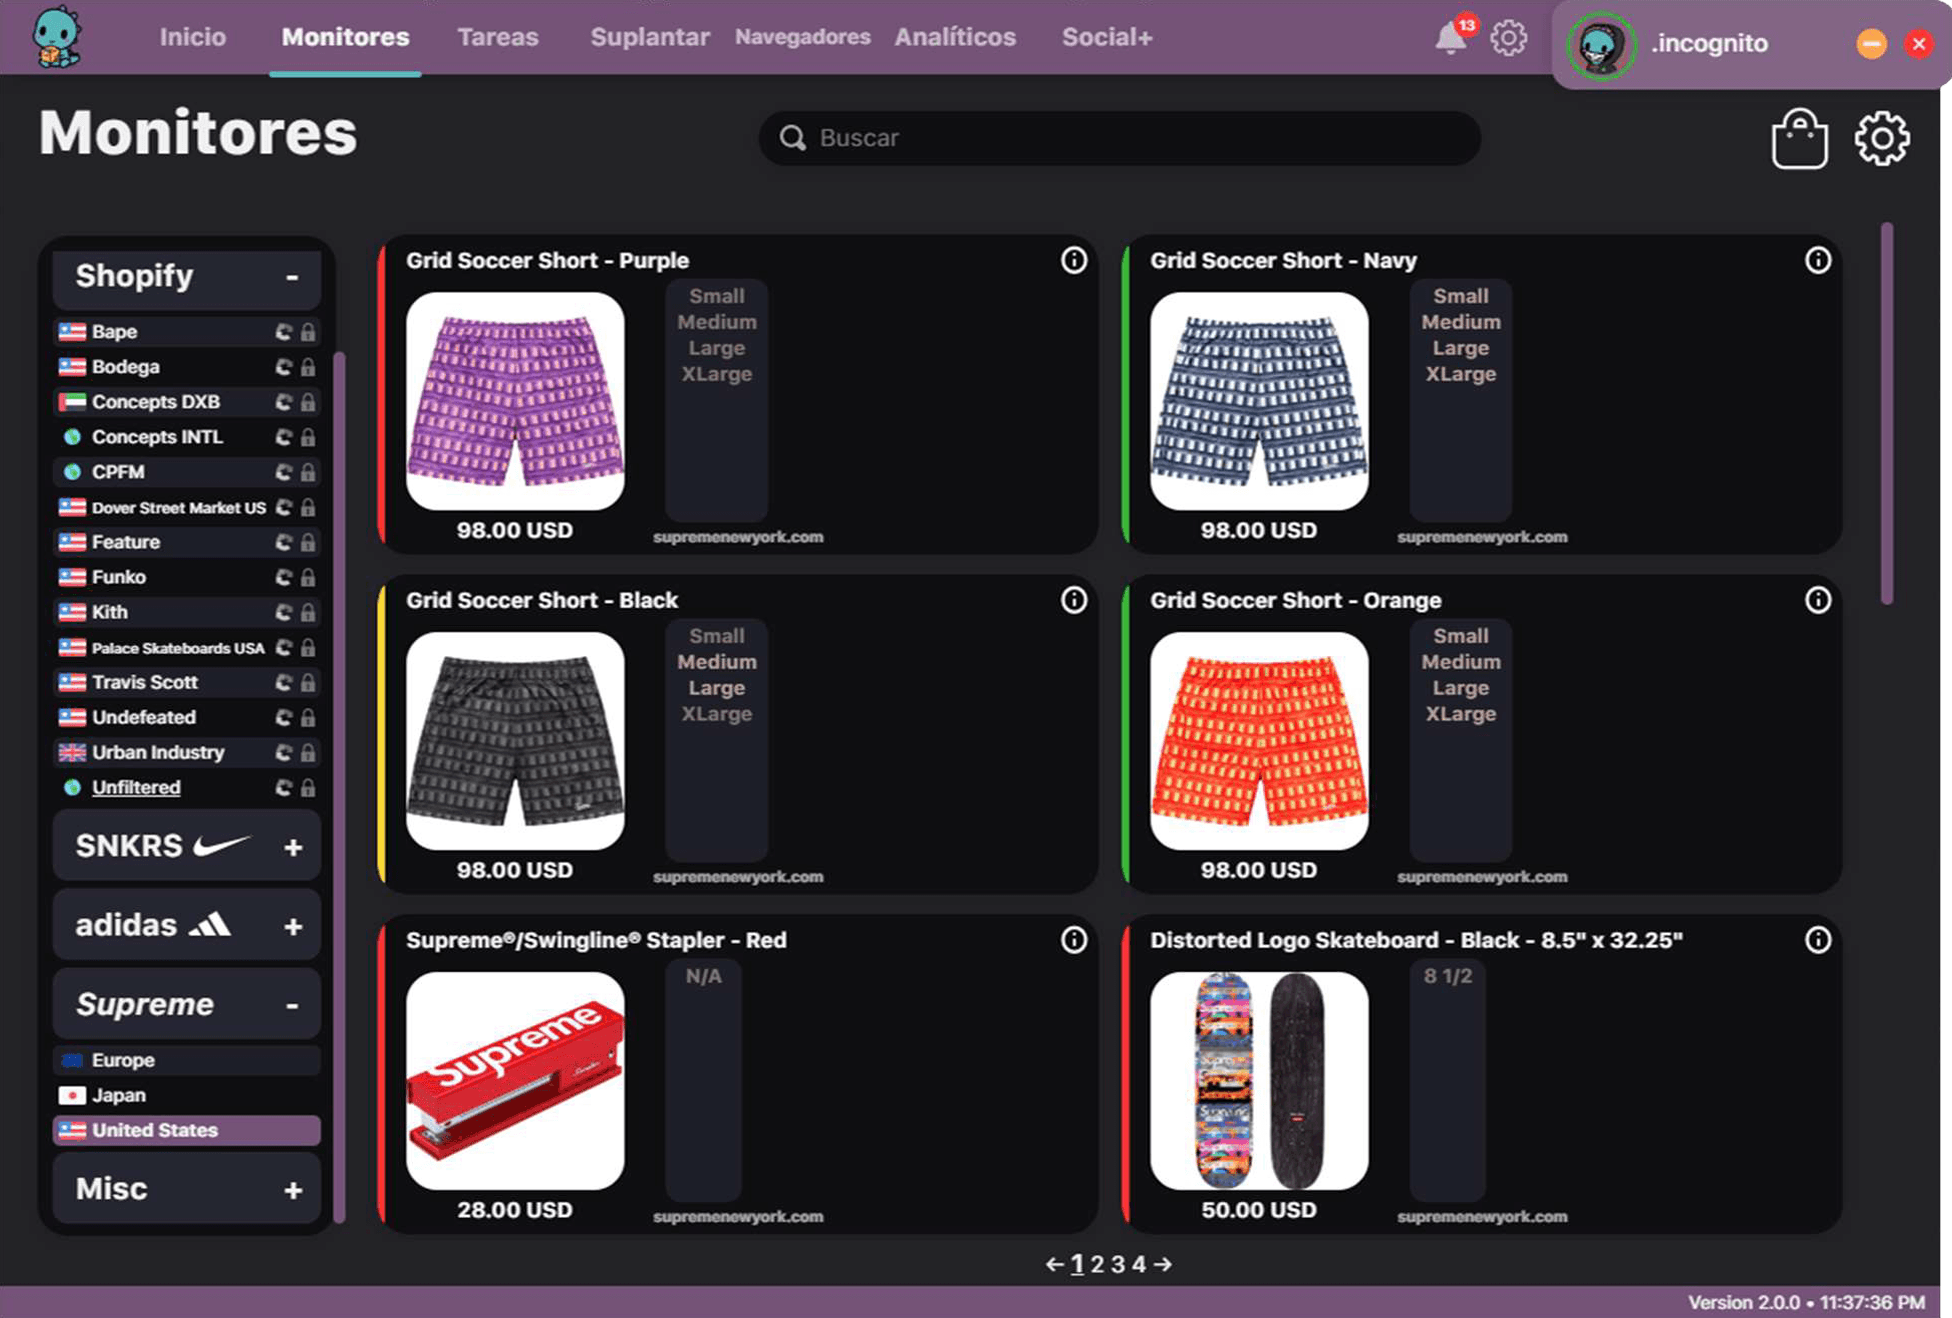The image size is (1952, 1318).
Task: Click in the Buscar search field
Action: (x=1120, y=138)
